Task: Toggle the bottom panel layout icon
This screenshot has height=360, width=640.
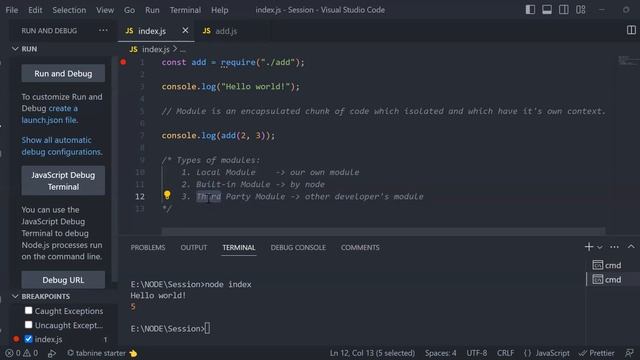Action: tap(547, 9)
